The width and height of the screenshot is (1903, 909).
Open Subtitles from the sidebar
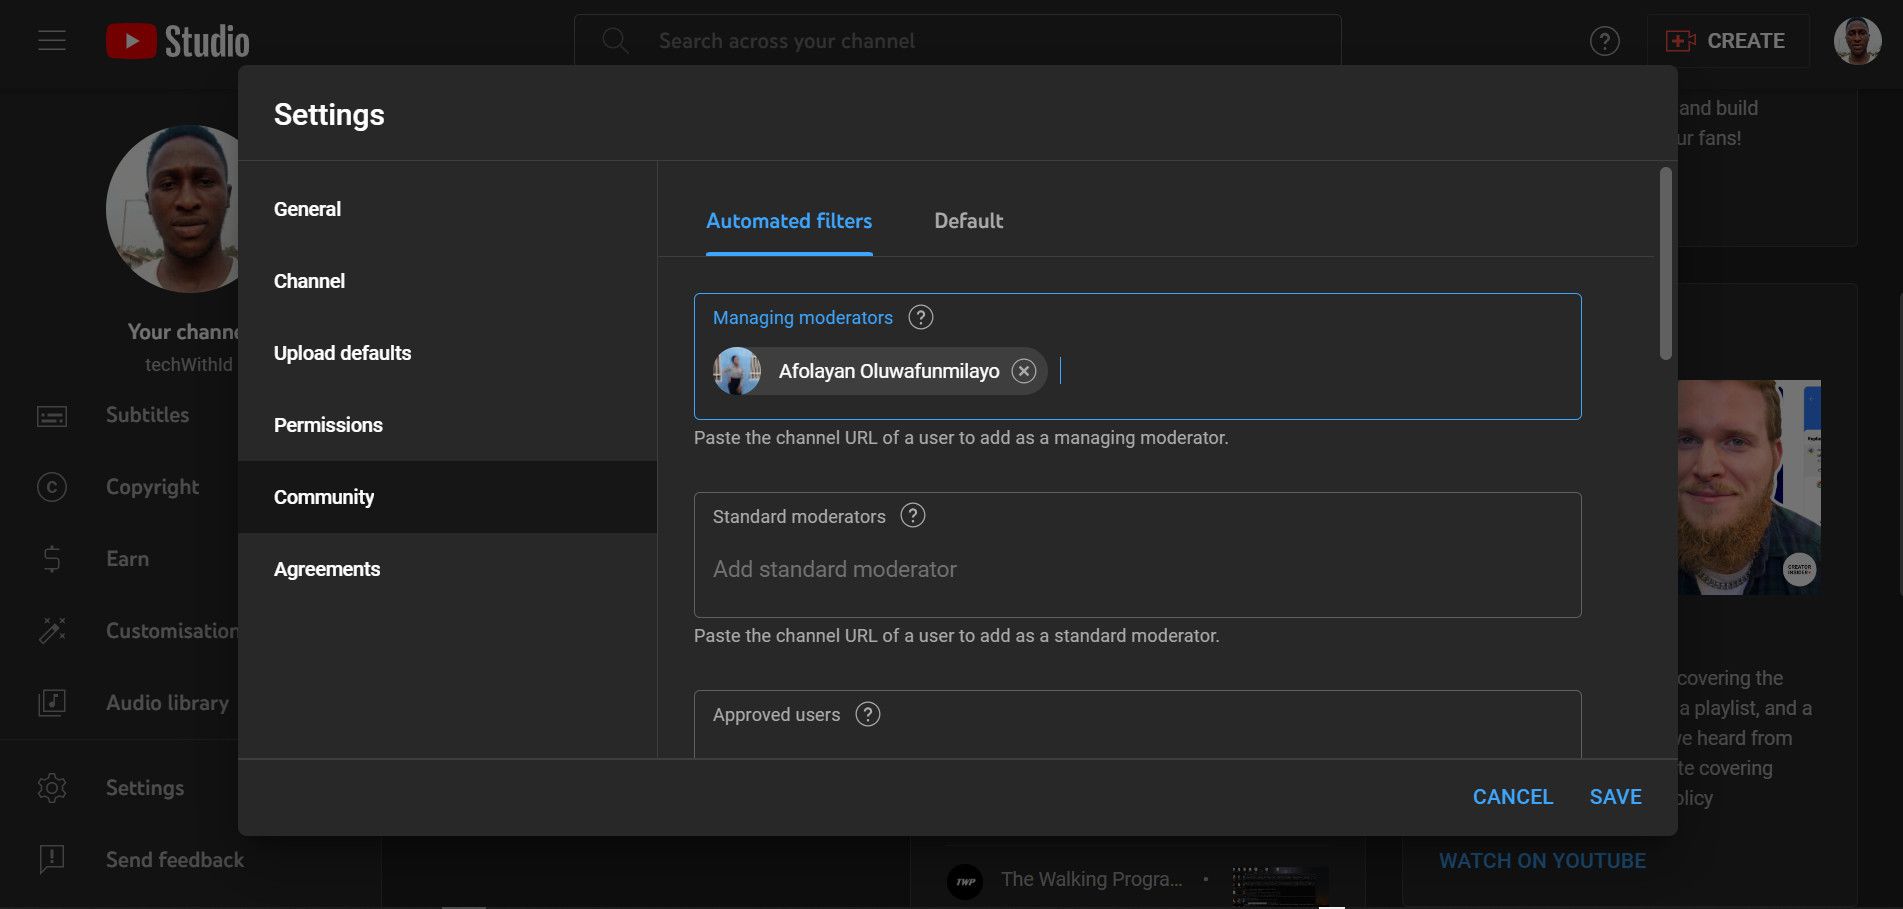(x=146, y=414)
